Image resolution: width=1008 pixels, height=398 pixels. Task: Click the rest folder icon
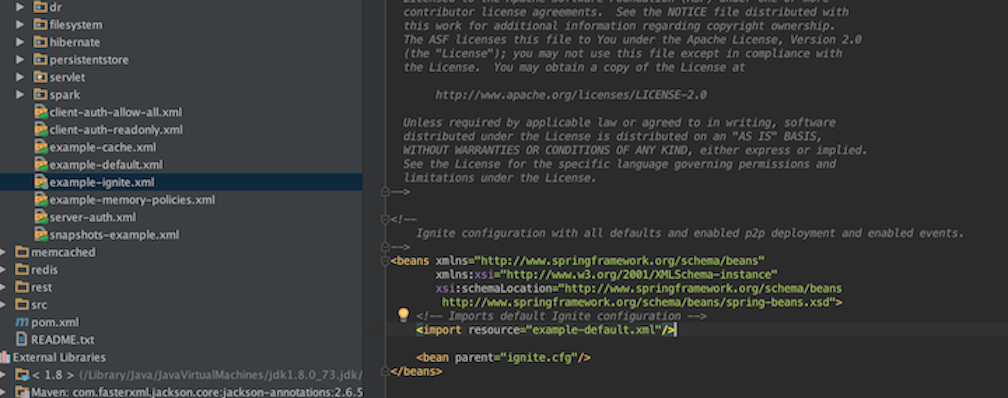pos(22,287)
